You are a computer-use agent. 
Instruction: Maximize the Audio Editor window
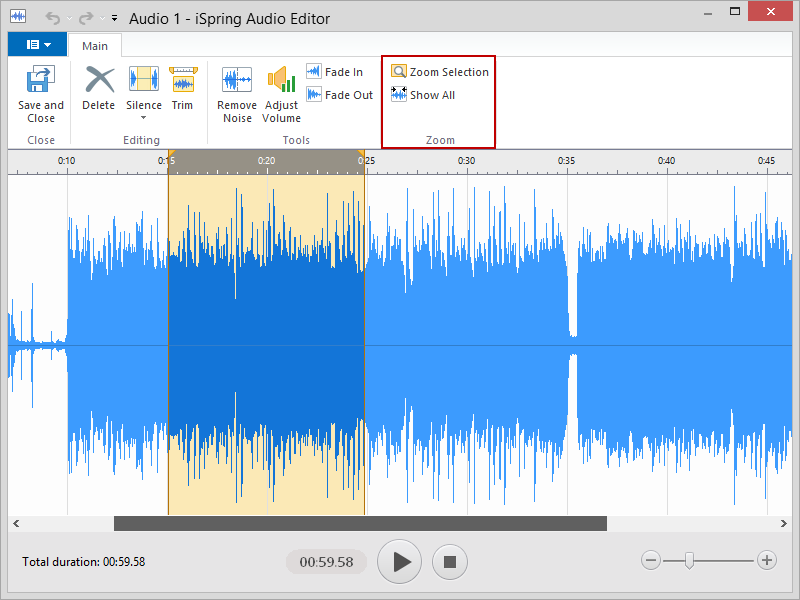(x=735, y=12)
